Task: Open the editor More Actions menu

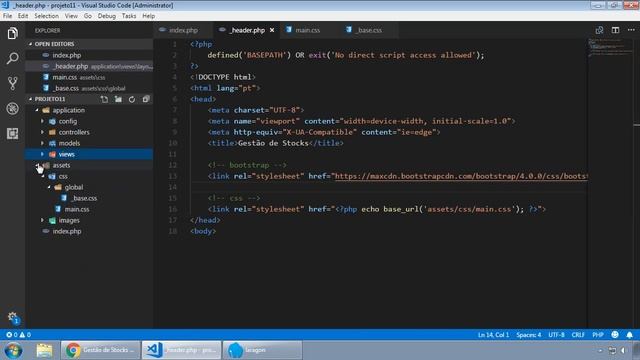Action: pyautogui.click(x=631, y=30)
